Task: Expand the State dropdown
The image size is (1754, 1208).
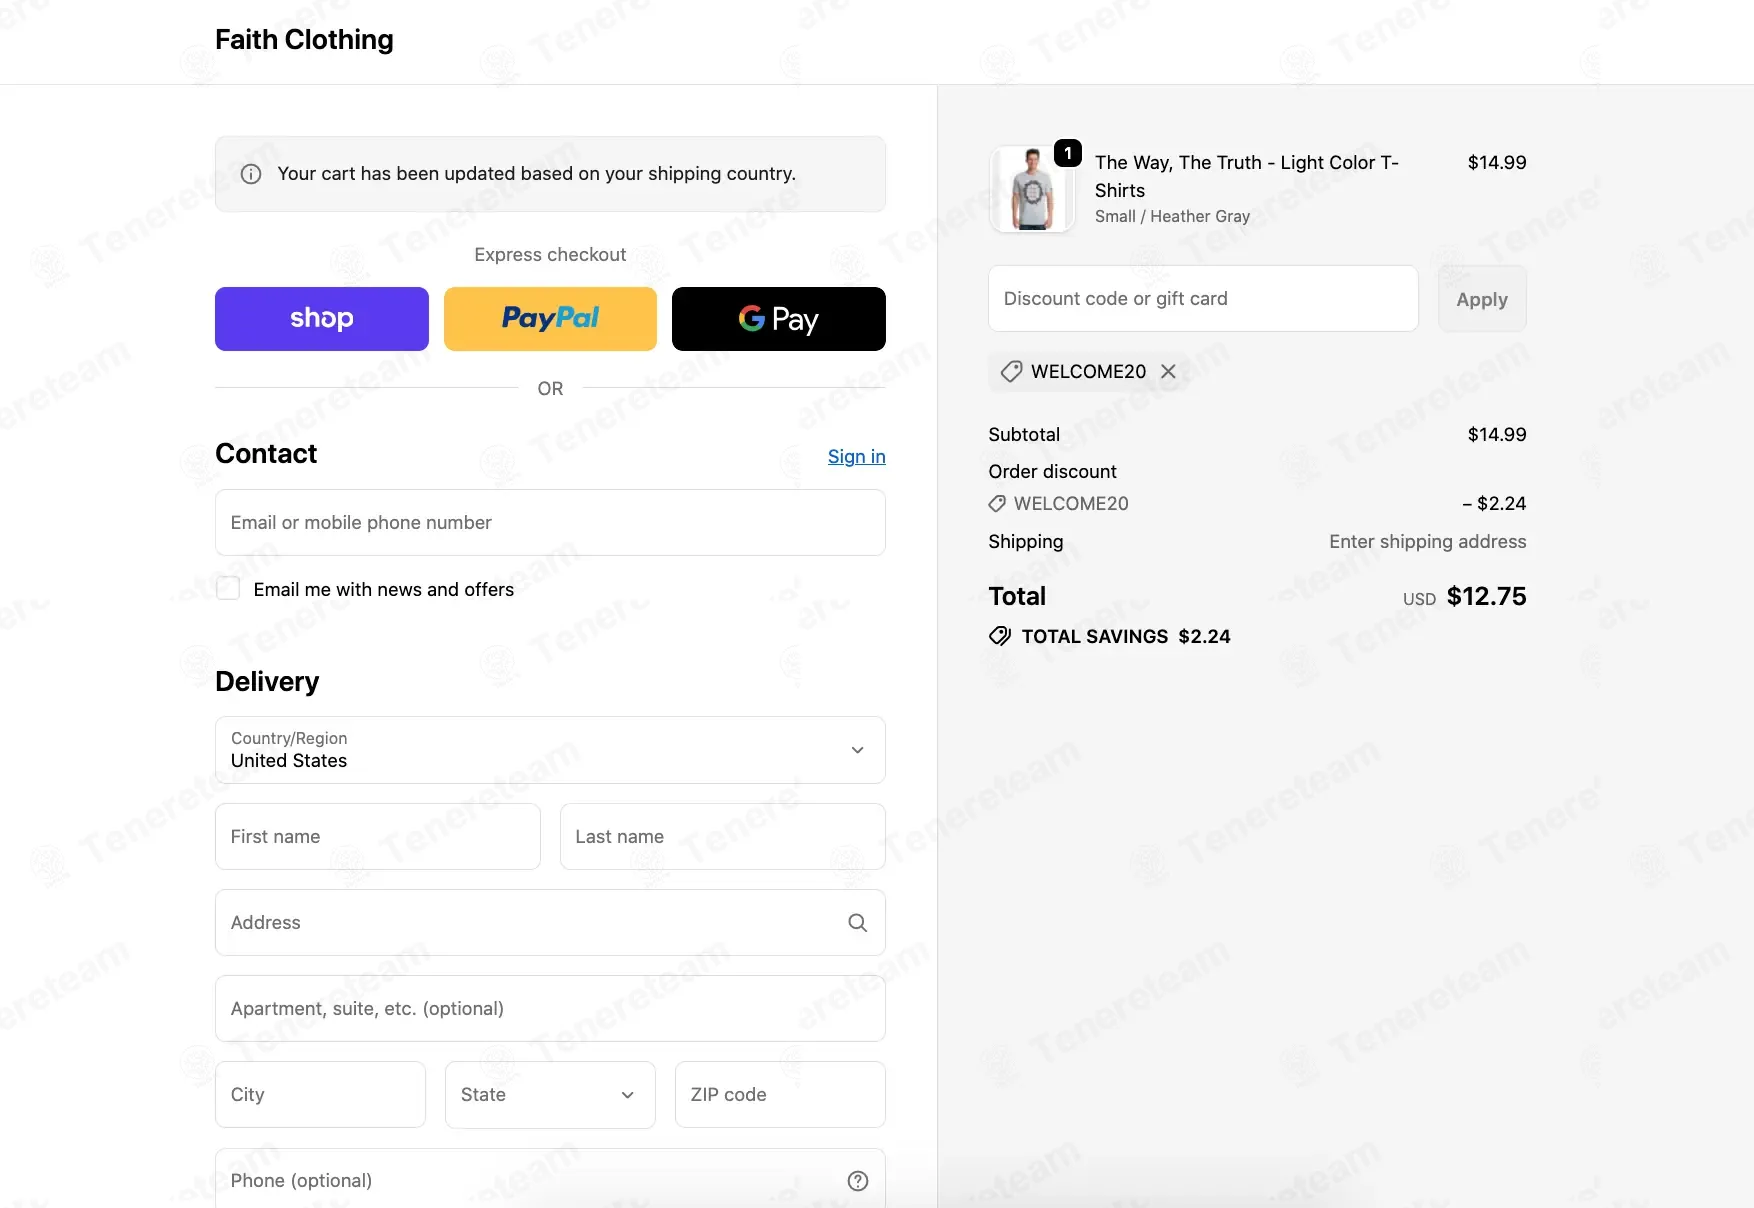Action: tap(550, 1095)
